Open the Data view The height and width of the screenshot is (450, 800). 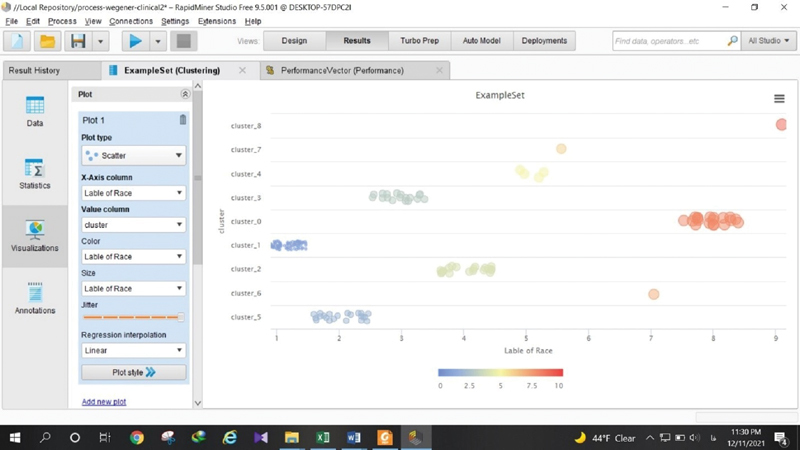pyautogui.click(x=35, y=111)
